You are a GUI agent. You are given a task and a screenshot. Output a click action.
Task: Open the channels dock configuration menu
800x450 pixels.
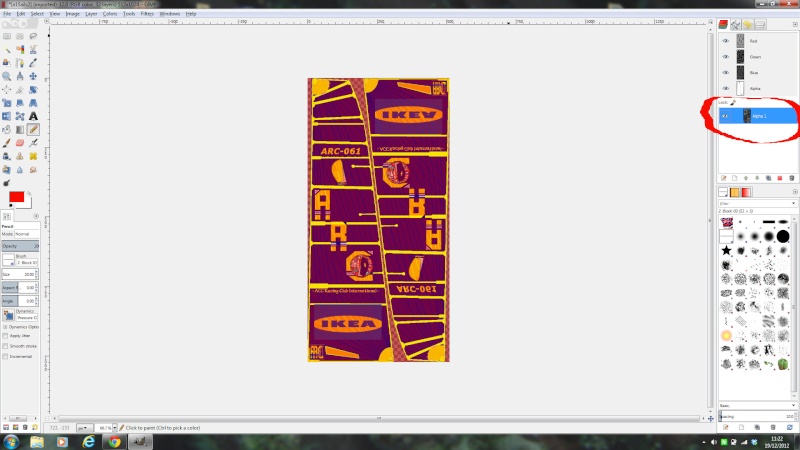point(795,24)
